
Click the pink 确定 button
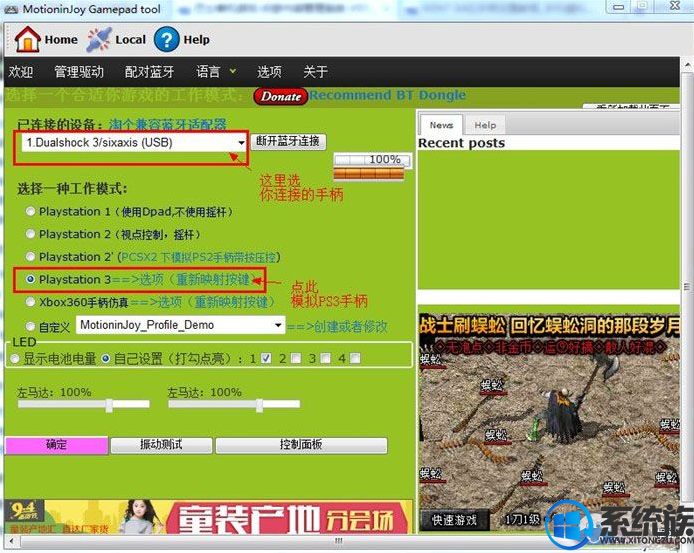tap(56, 445)
